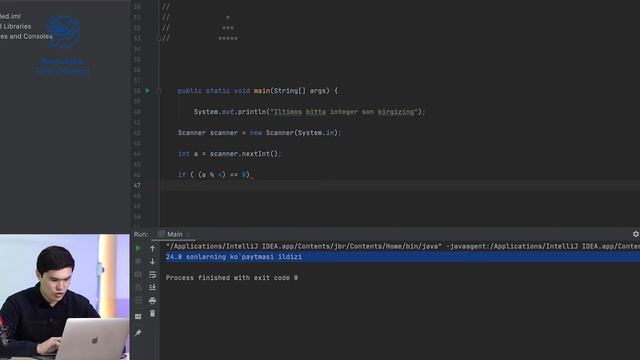Click the java command path line in console
The height and width of the screenshot is (360, 640).
coord(402,246)
